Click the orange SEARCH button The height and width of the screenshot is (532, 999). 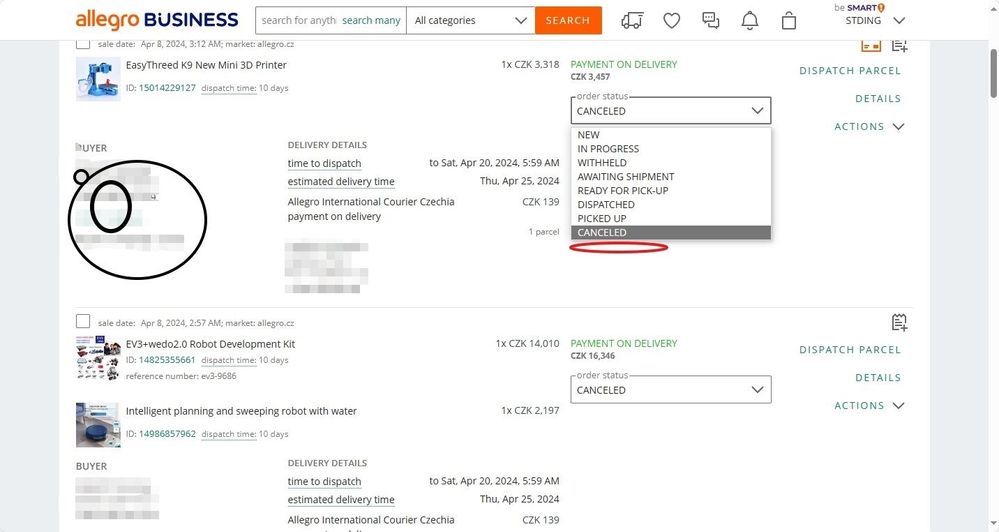(x=568, y=20)
